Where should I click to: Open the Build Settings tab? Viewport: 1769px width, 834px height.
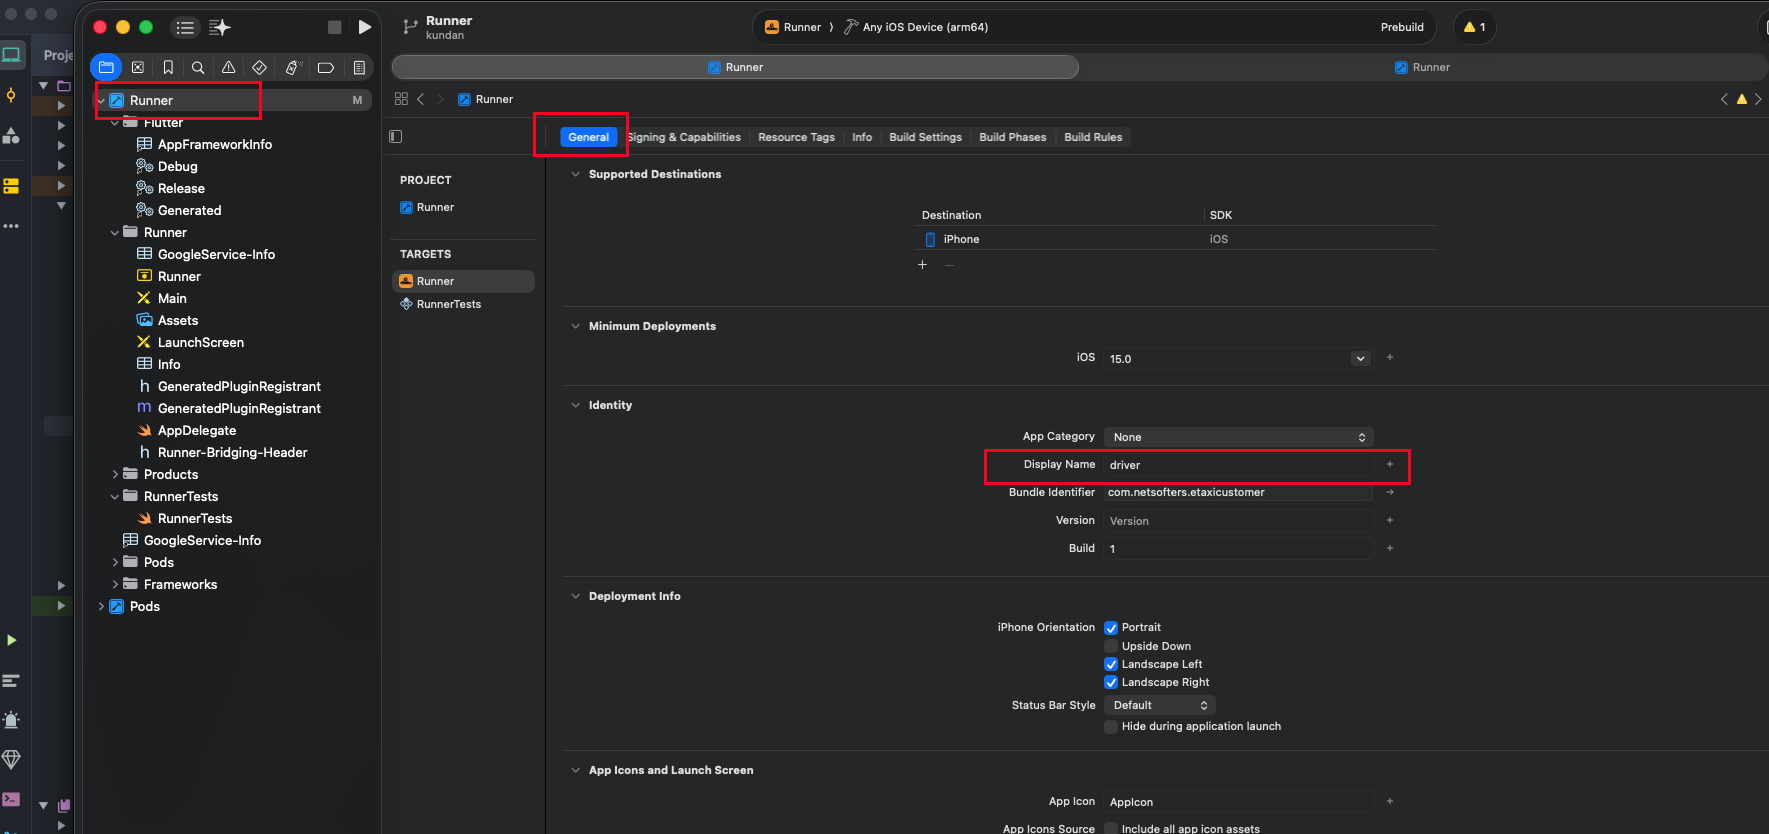pos(925,137)
